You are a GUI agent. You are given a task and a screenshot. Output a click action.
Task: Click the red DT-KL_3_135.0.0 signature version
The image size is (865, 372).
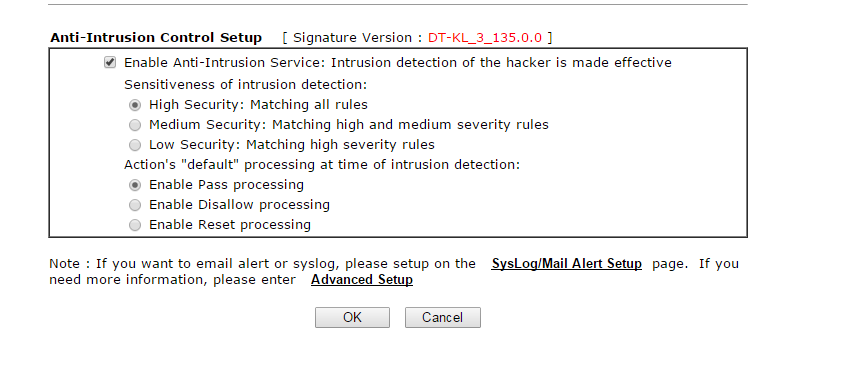point(485,38)
